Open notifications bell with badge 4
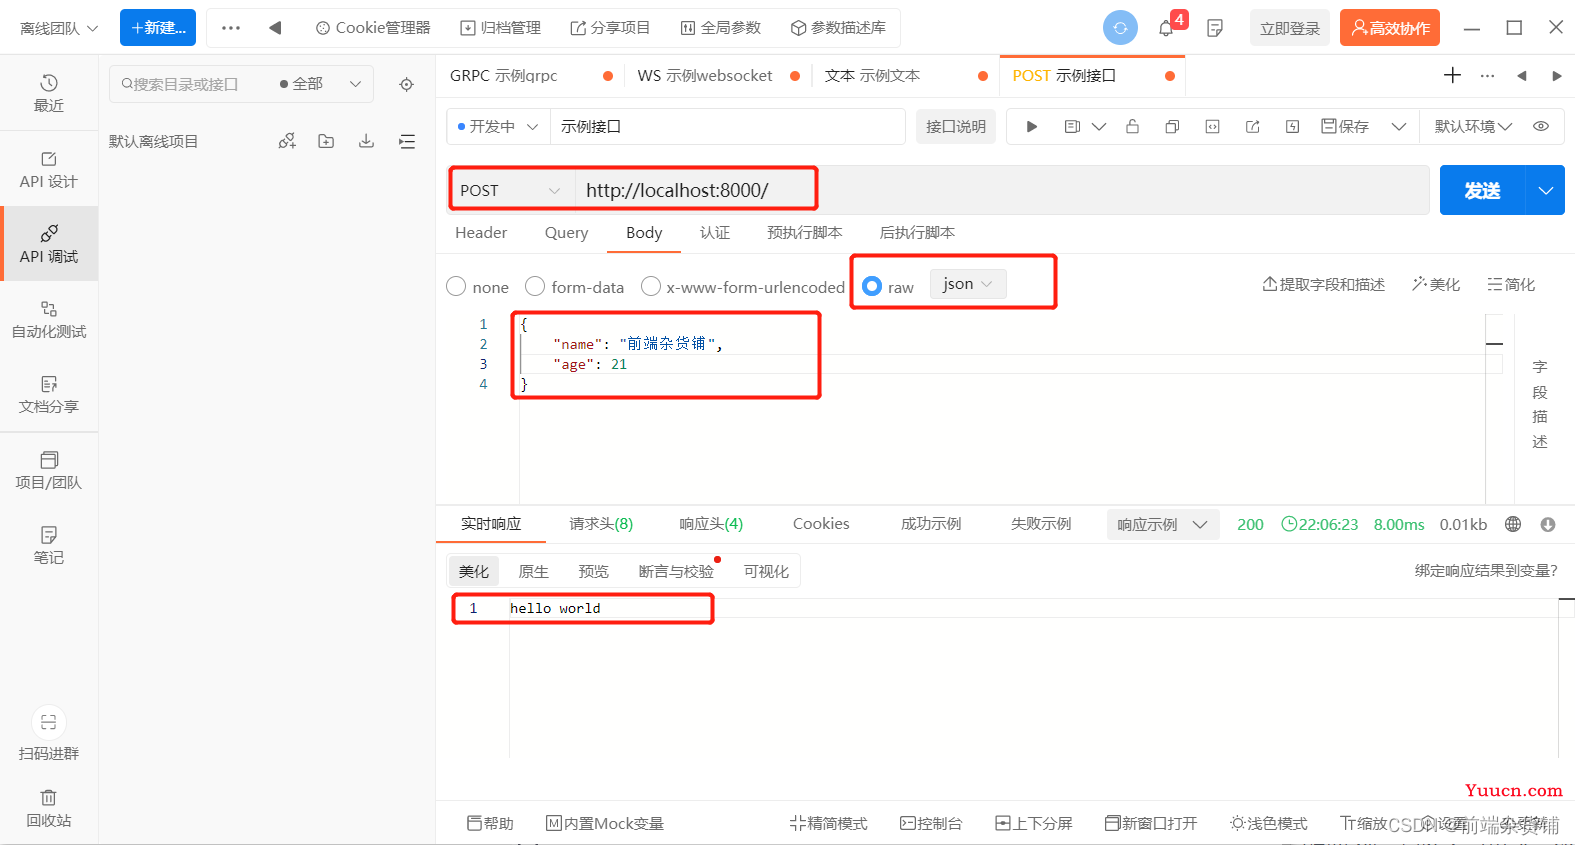1575x845 pixels. point(1168,27)
